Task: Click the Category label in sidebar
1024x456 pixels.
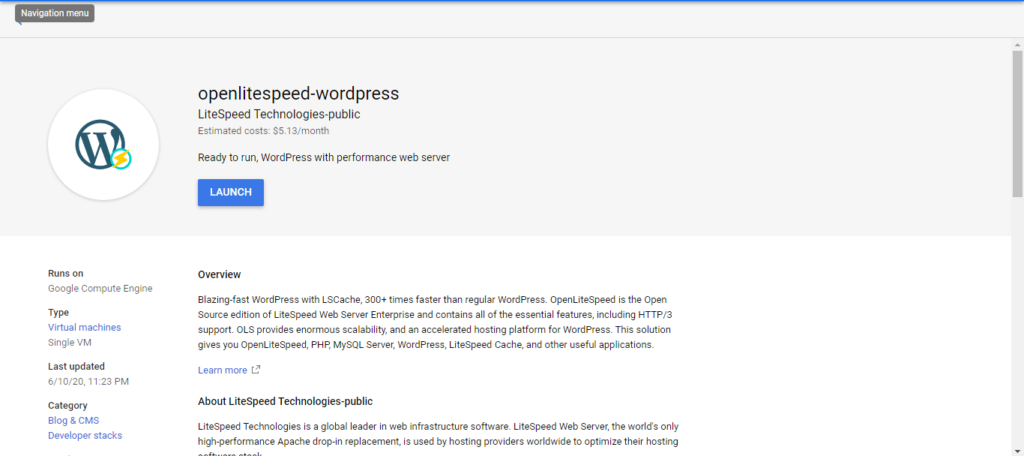Action: point(68,406)
